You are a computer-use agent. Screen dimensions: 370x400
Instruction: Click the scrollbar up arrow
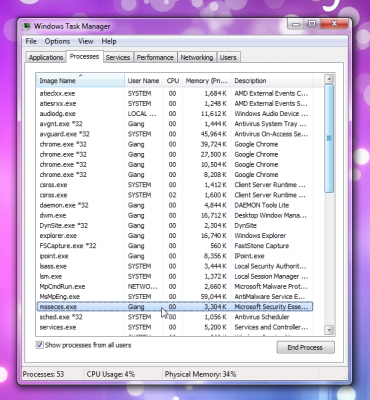click(329, 79)
